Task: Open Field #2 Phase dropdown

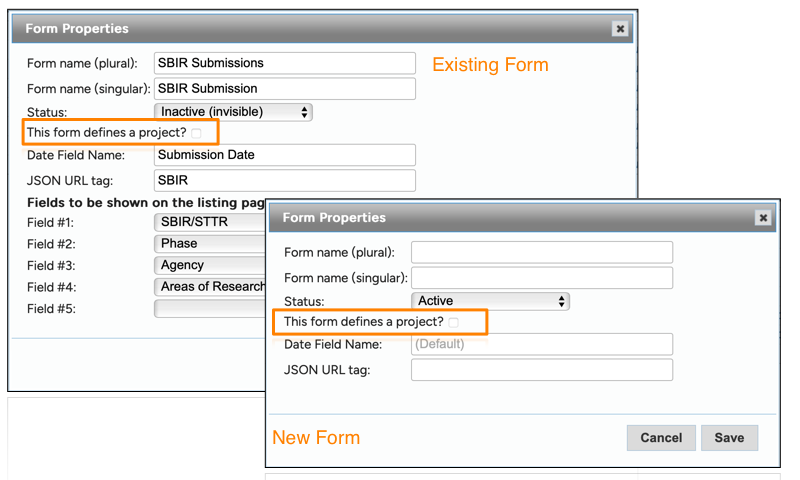Action: pyautogui.click(x=210, y=244)
